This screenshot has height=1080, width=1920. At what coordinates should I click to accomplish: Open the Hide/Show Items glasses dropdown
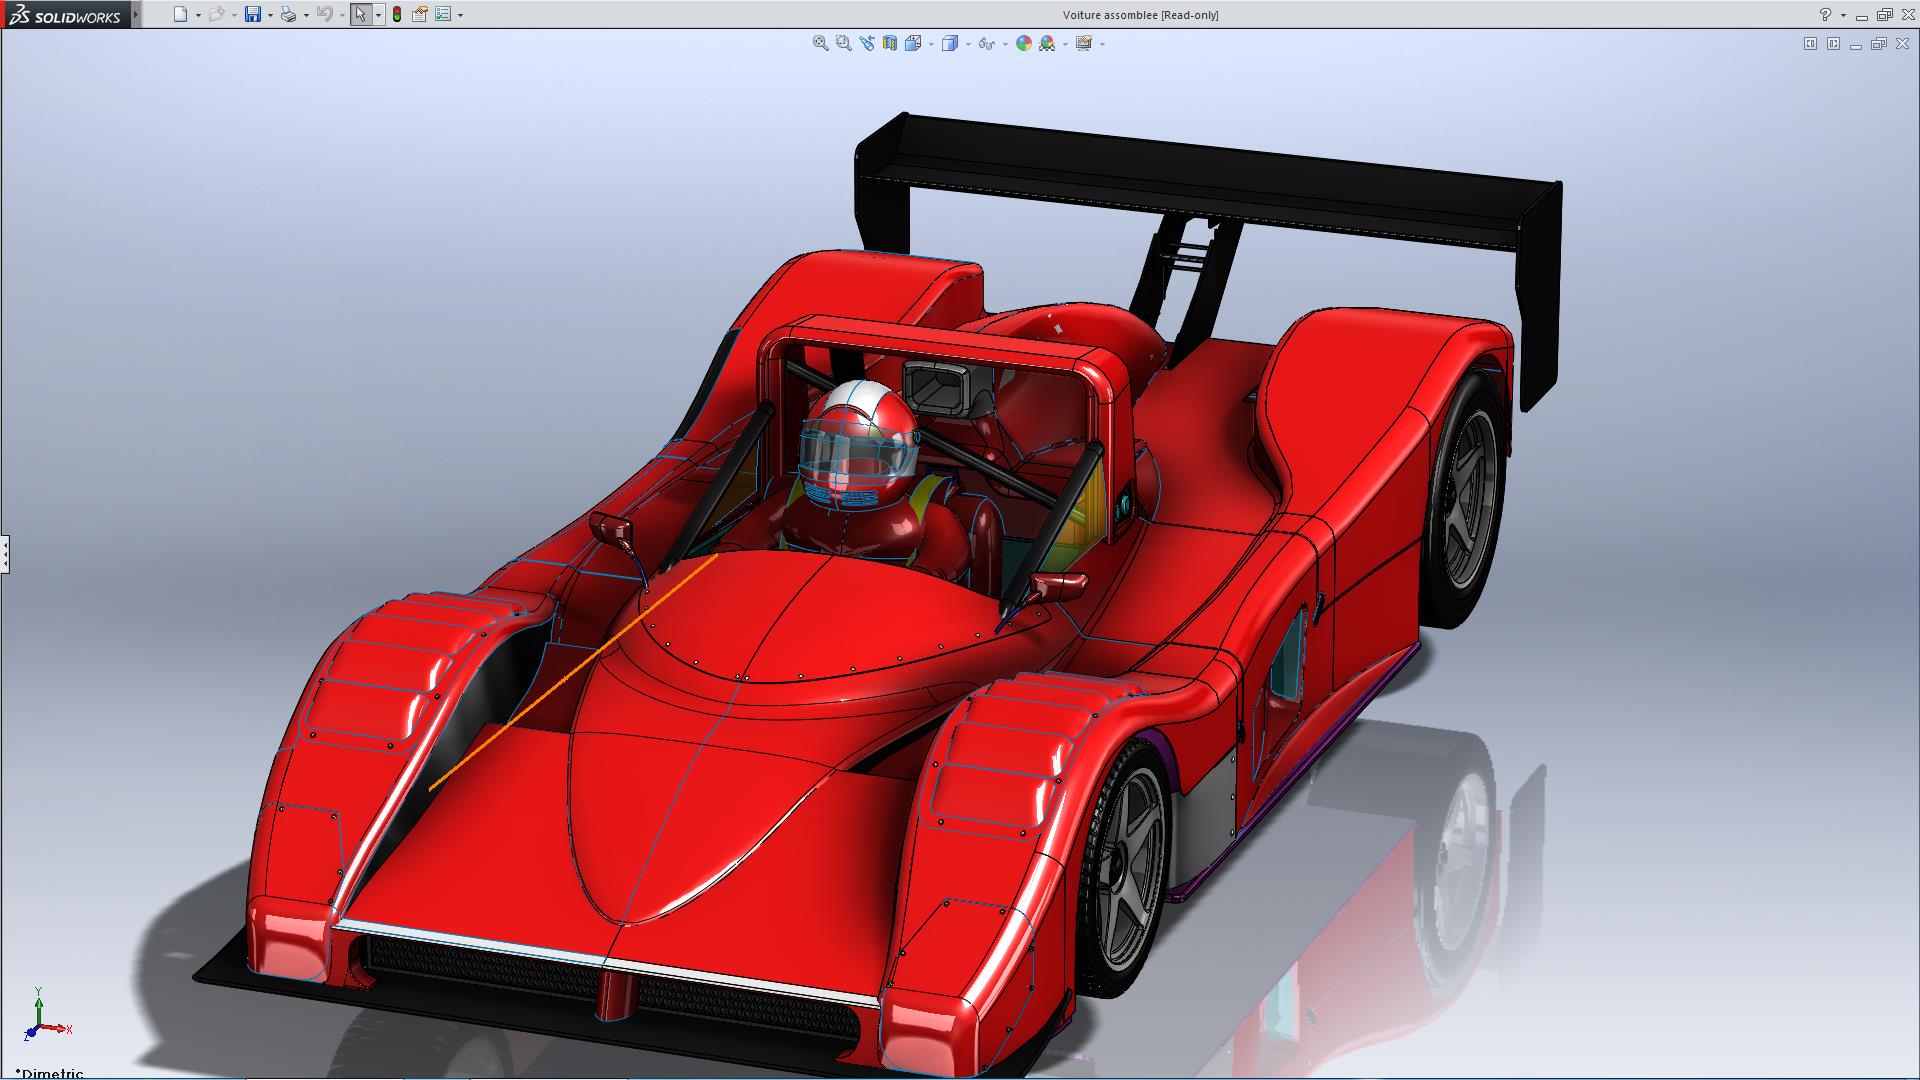coord(1004,44)
